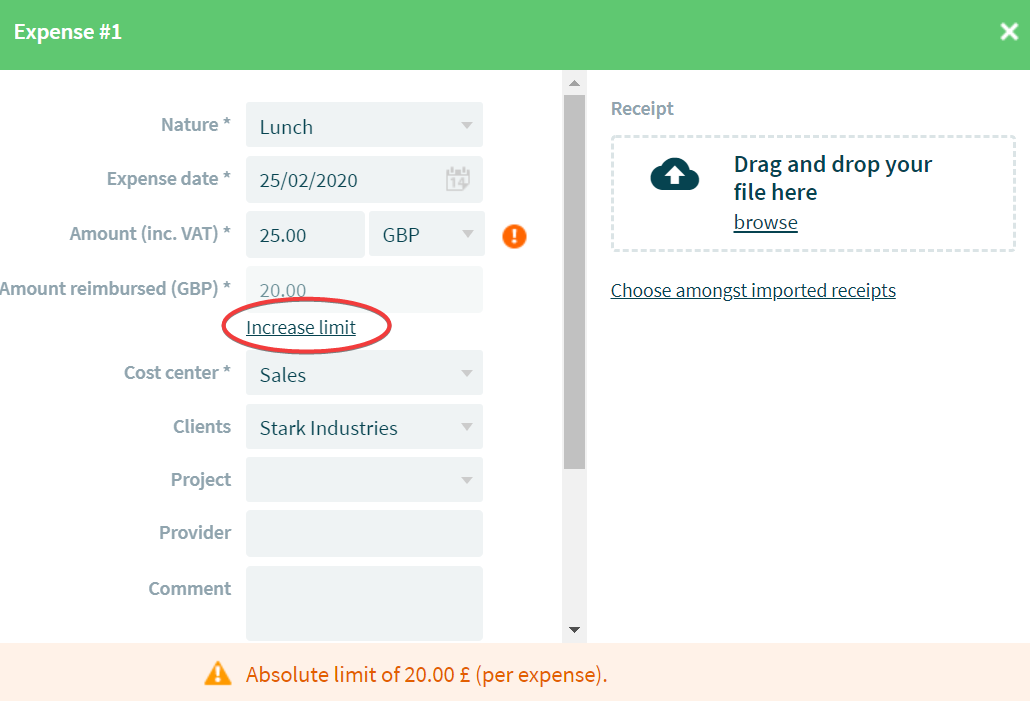The height and width of the screenshot is (701, 1030).
Task: Click the Expense #1 dialog title
Action: tap(68, 32)
